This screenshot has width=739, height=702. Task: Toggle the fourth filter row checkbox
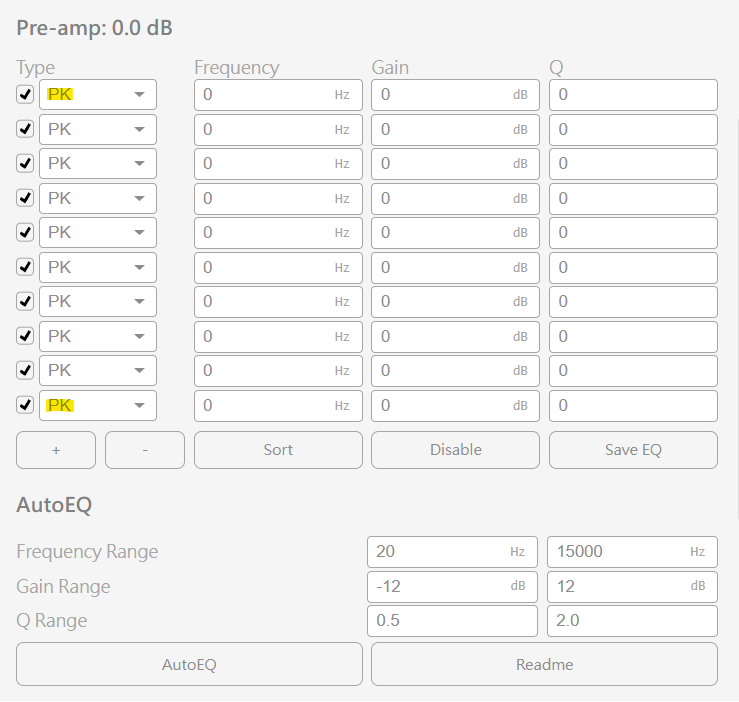point(25,198)
